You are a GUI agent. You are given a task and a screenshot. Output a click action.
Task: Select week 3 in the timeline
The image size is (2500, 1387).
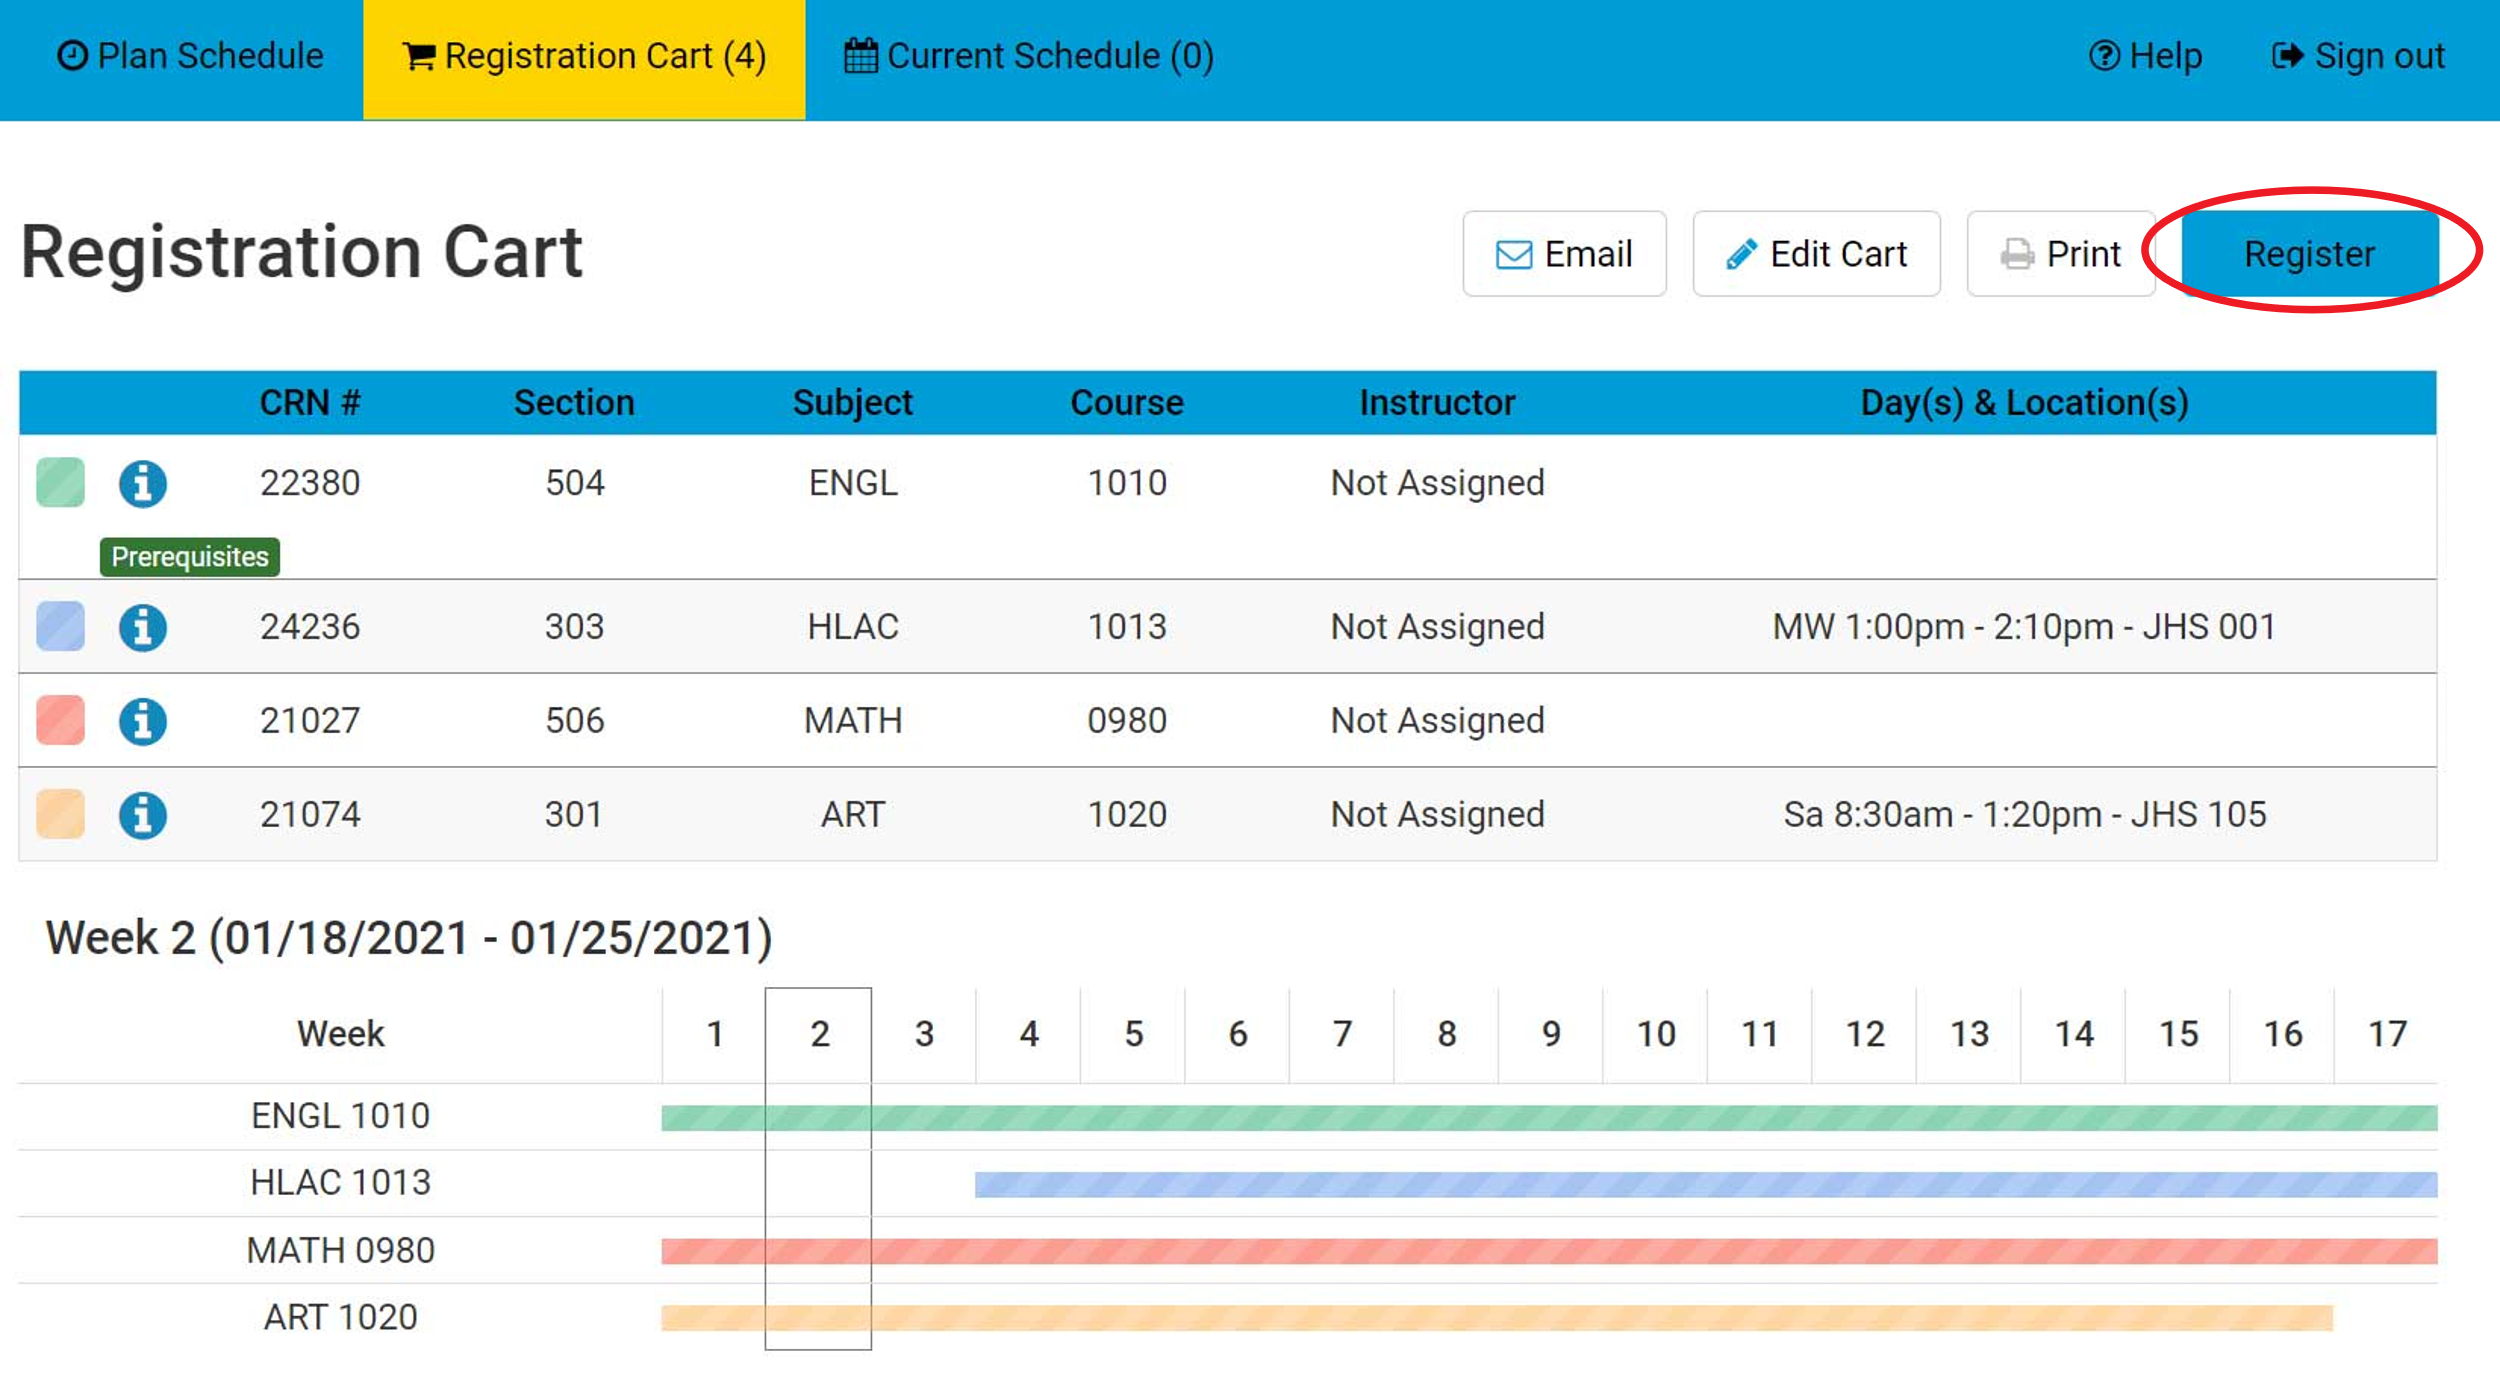coord(923,1034)
